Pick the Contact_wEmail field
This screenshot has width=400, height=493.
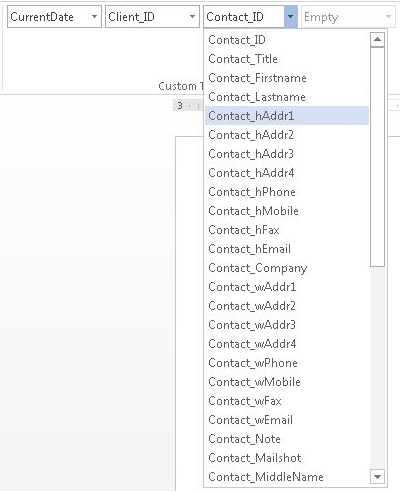pyautogui.click(x=287, y=420)
